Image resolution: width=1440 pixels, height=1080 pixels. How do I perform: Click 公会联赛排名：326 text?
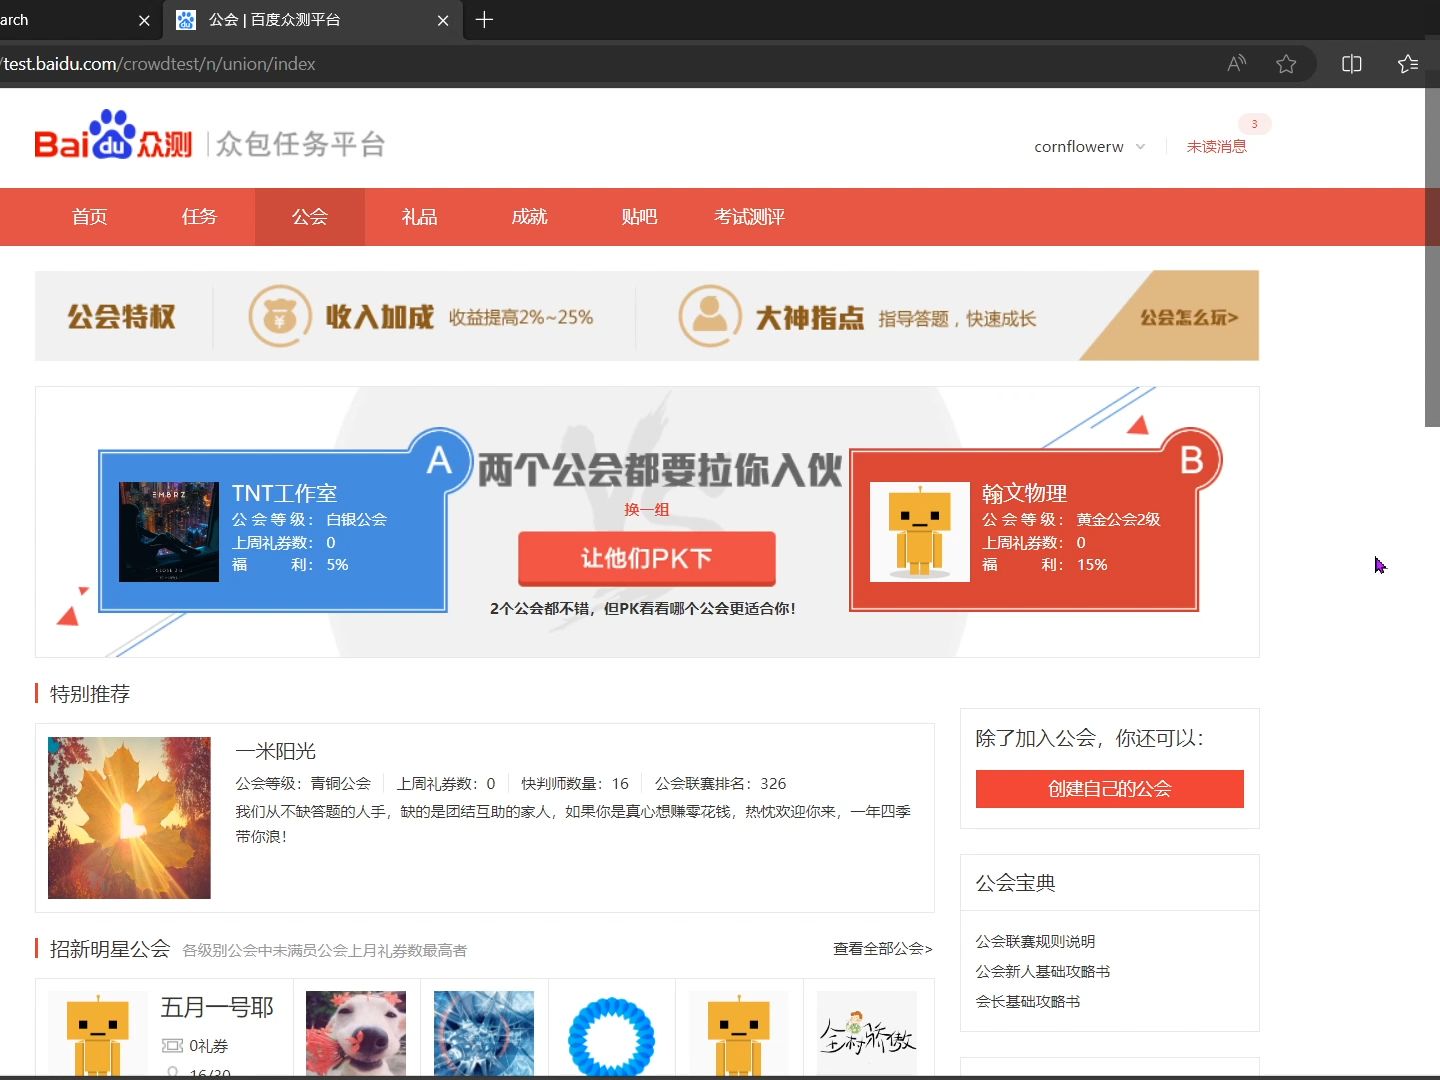pos(720,784)
